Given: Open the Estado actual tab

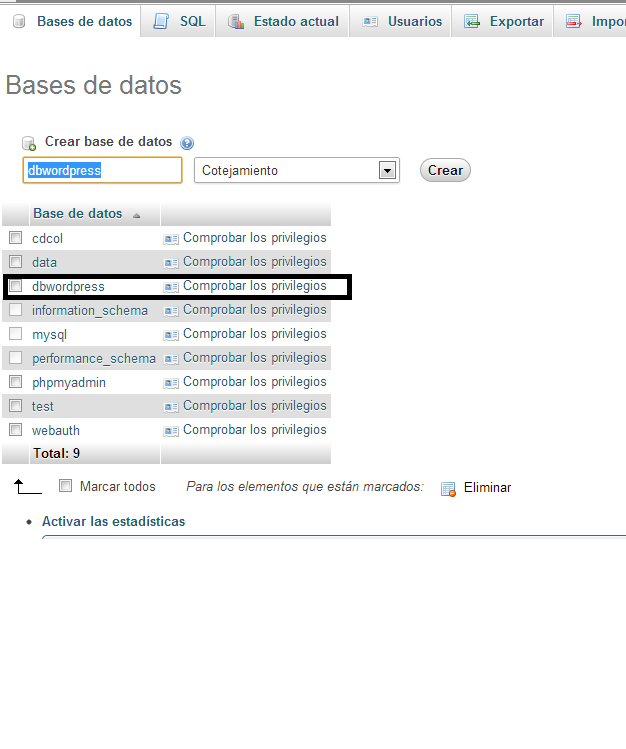Looking at the screenshot, I should pos(283,21).
